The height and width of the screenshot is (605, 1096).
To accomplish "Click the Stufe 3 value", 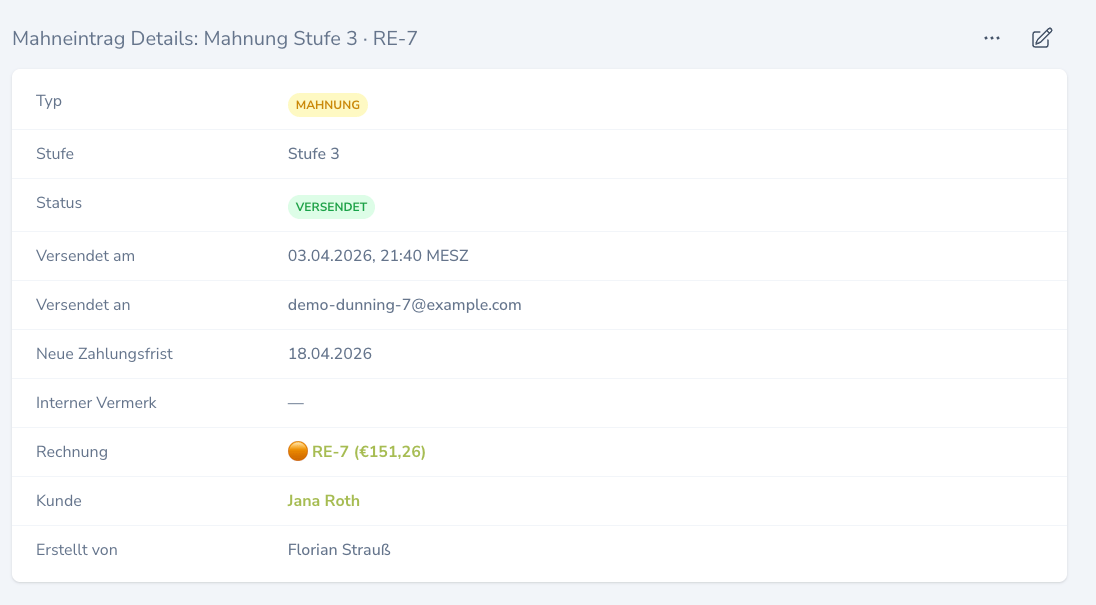I will tap(314, 154).
